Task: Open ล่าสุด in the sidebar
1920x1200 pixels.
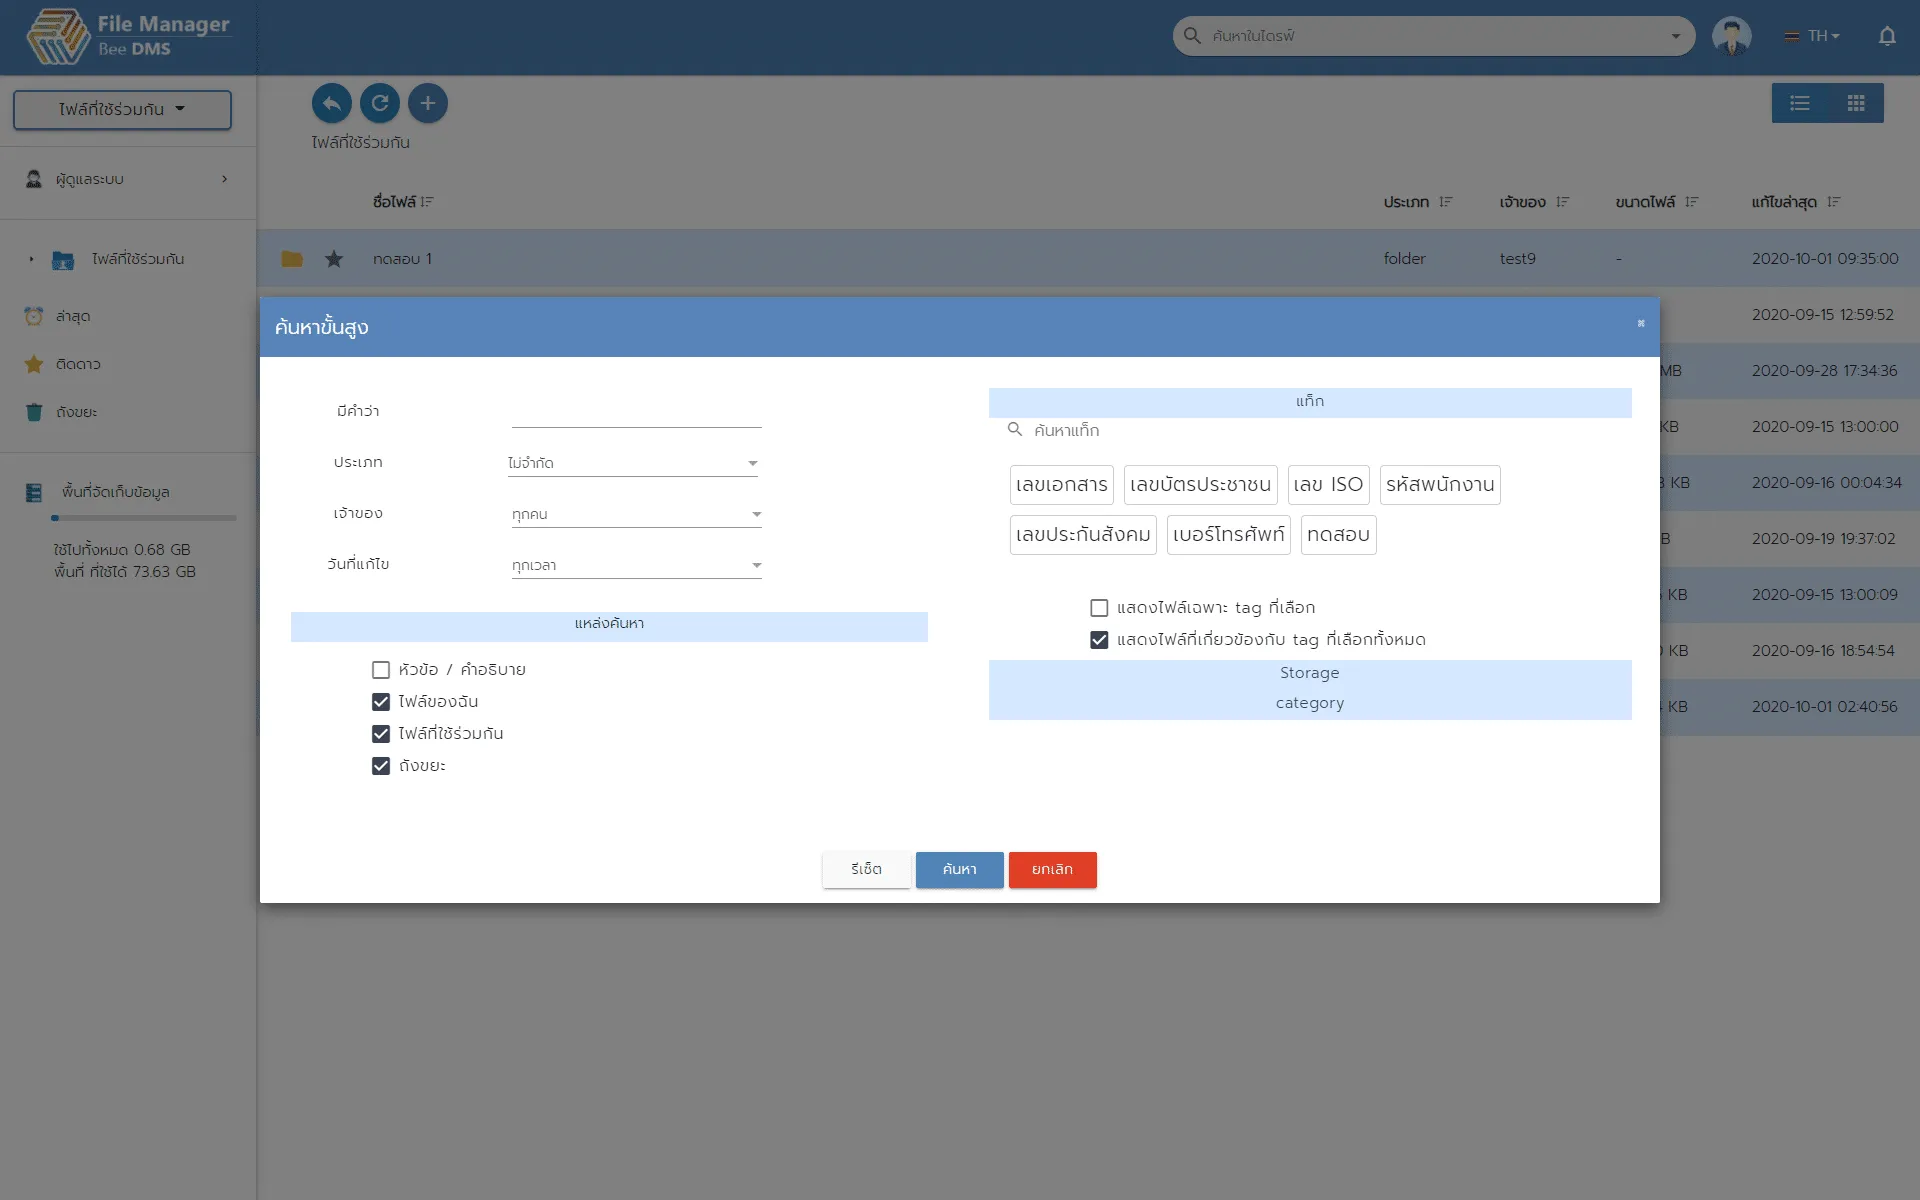Action: coord(73,316)
